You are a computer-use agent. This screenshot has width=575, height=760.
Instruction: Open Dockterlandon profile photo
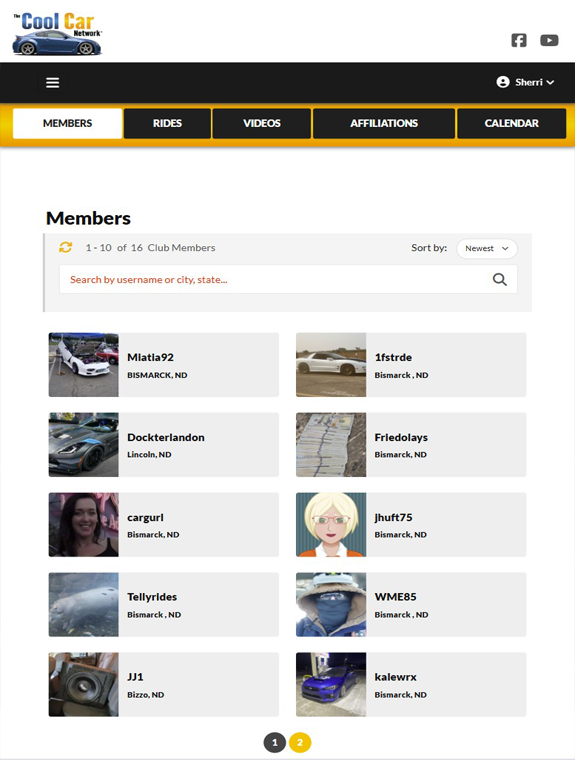click(83, 444)
